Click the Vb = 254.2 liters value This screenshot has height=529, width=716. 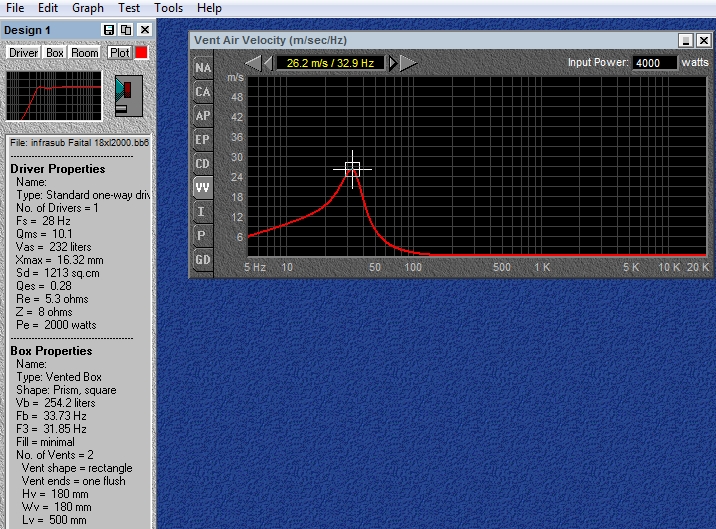56,403
